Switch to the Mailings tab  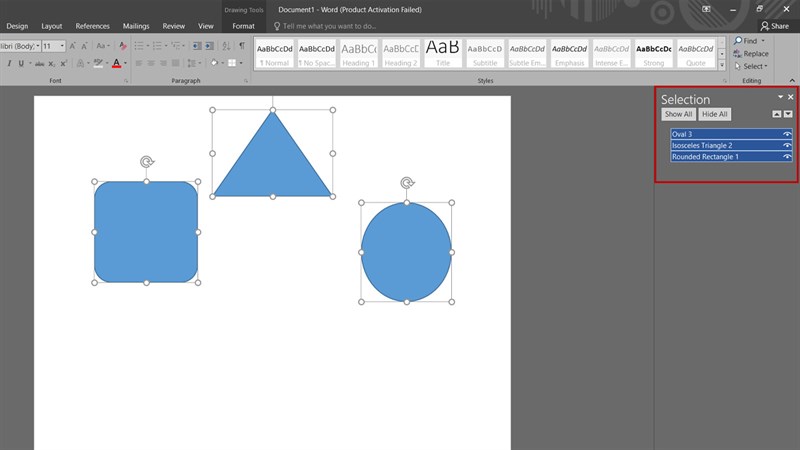click(135, 26)
